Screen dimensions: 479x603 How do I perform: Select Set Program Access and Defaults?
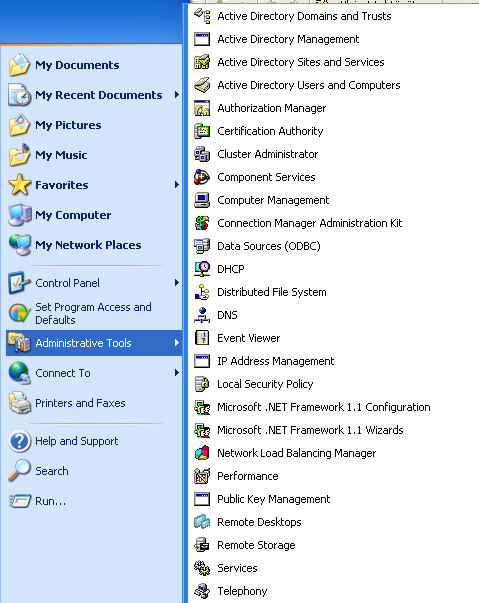click(x=94, y=313)
